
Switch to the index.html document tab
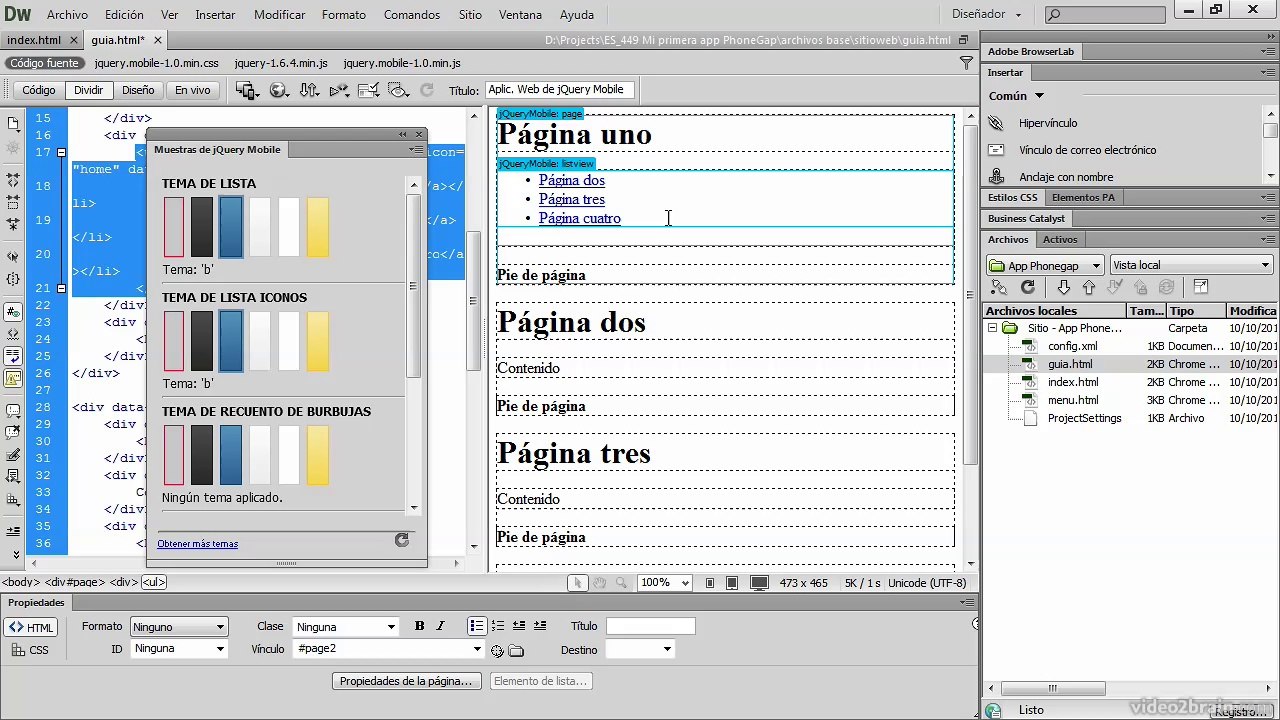[34, 40]
